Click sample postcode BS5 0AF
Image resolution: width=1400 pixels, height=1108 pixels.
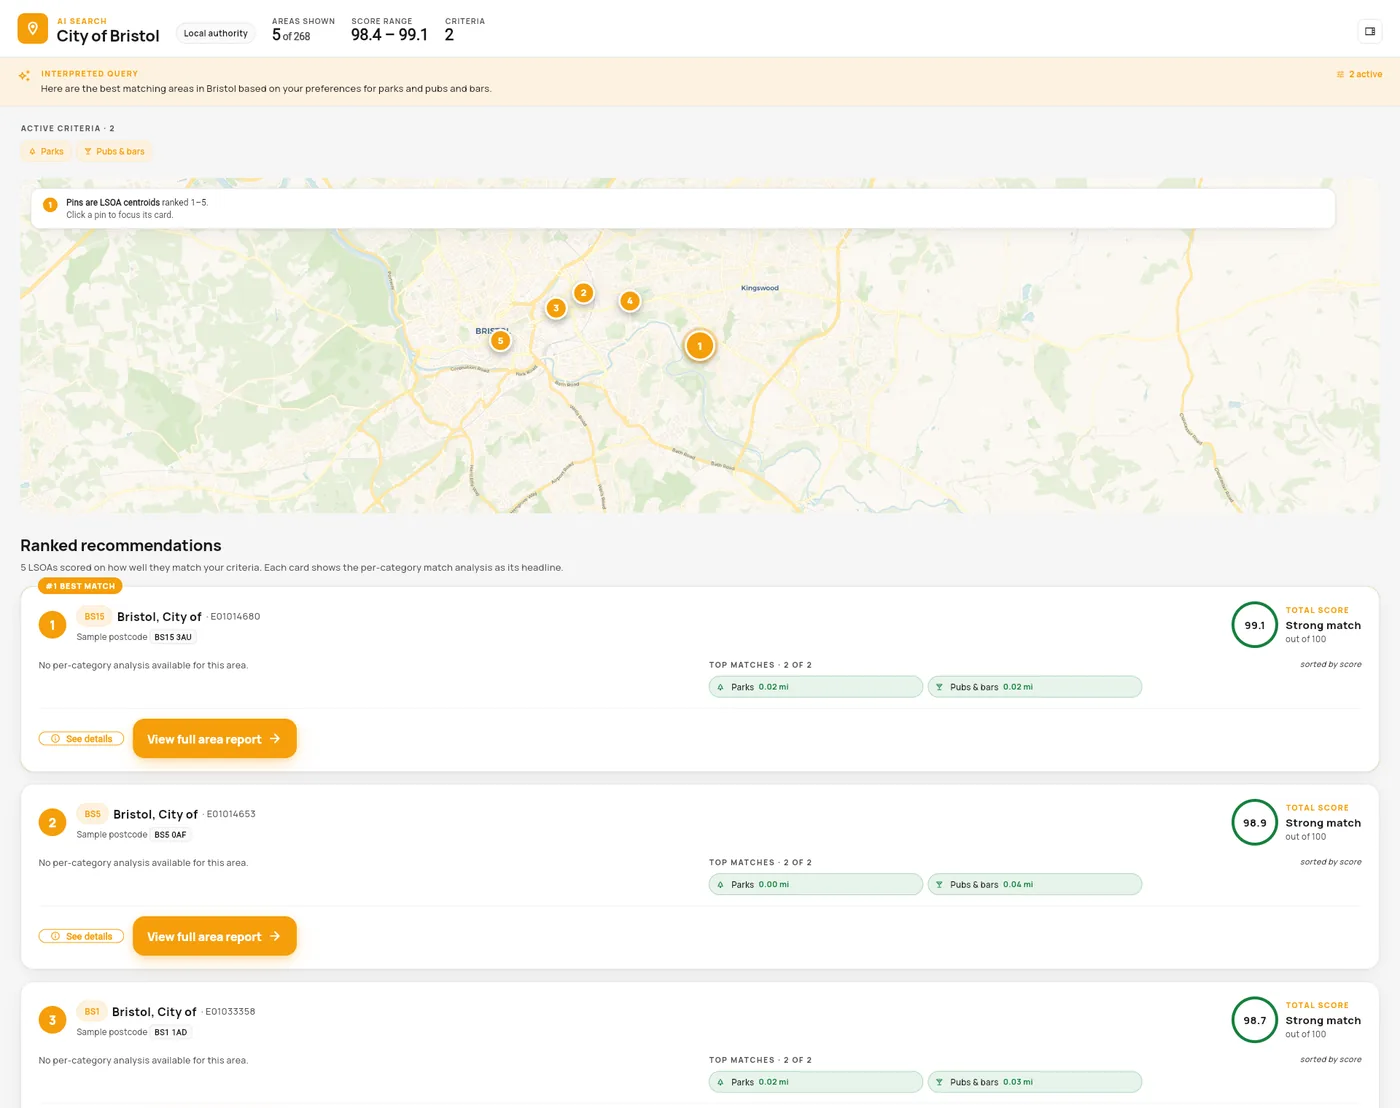[170, 835]
